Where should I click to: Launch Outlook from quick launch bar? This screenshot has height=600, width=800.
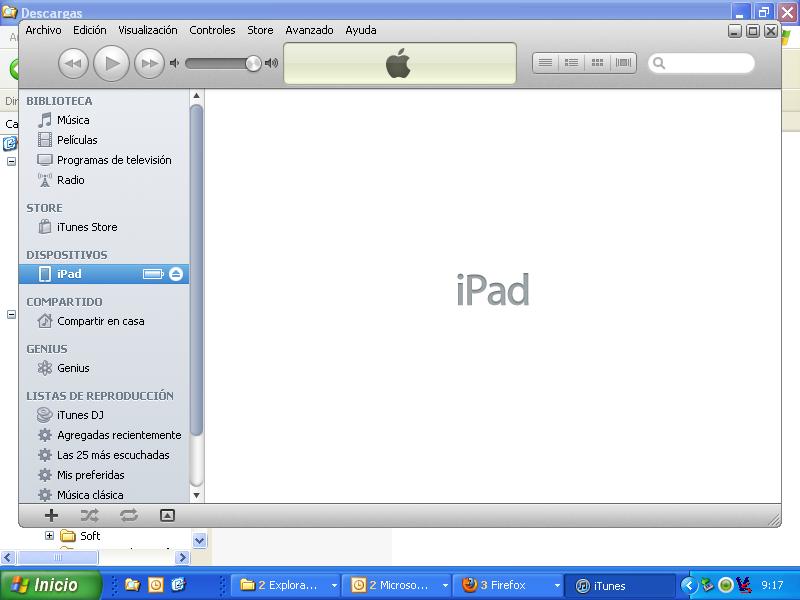(x=156, y=585)
